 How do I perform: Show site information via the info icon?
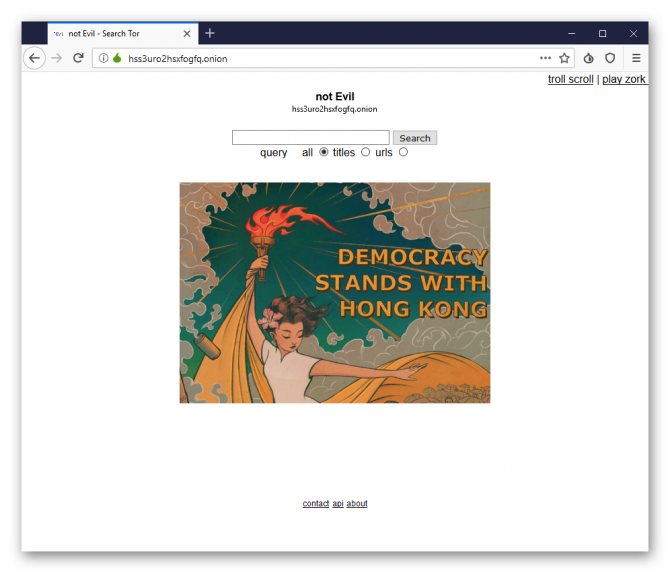tap(103, 58)
